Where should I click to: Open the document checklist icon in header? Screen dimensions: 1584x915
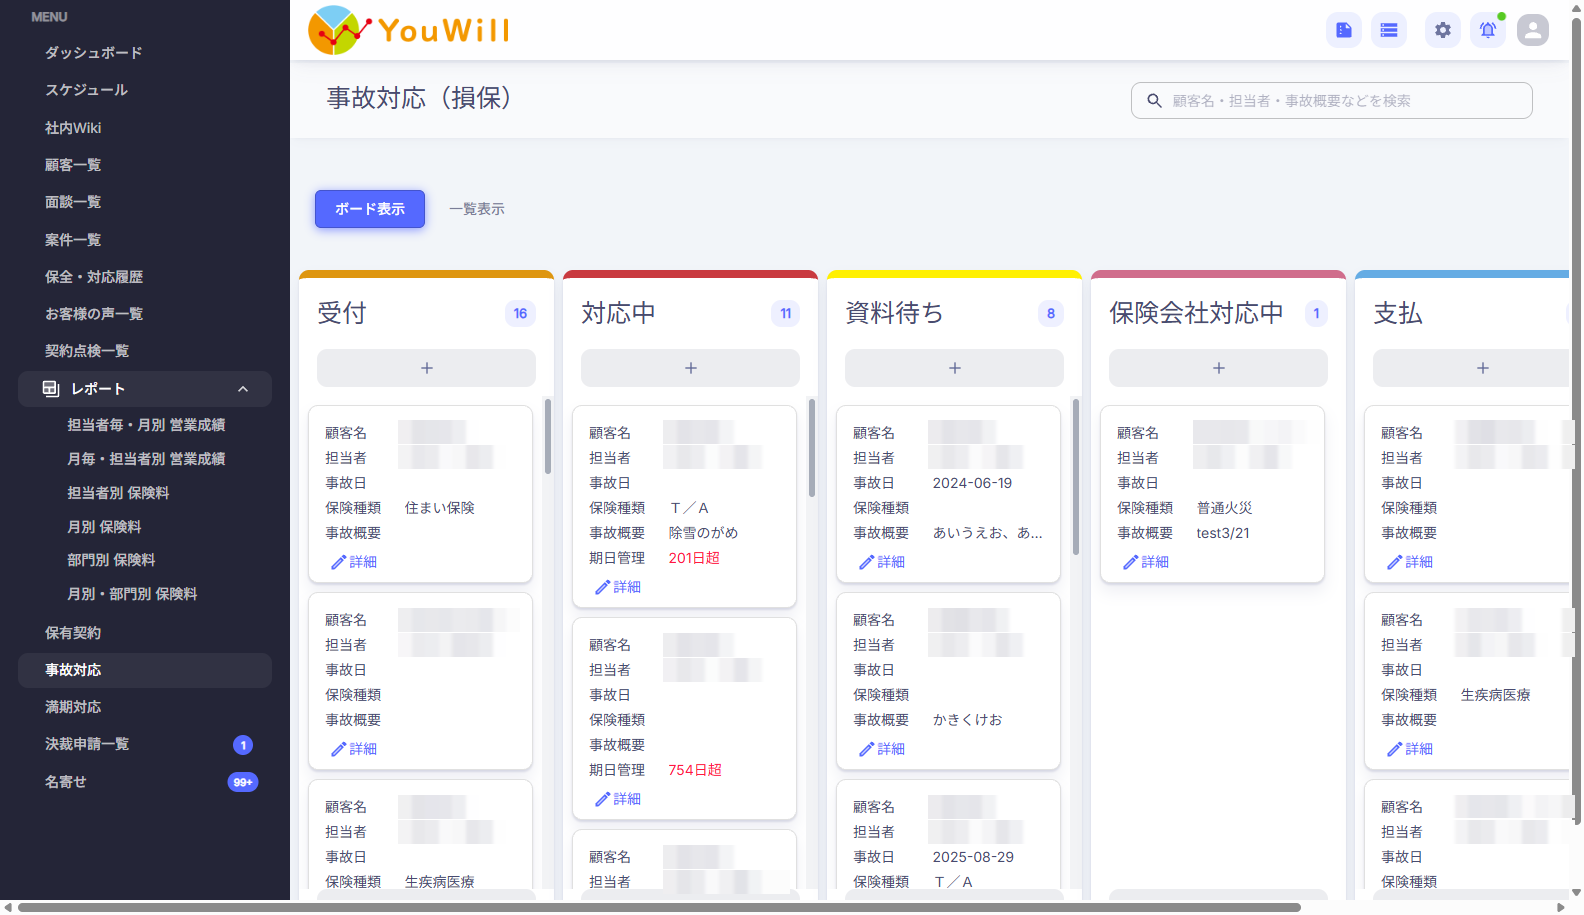[x=1344, y=30]
